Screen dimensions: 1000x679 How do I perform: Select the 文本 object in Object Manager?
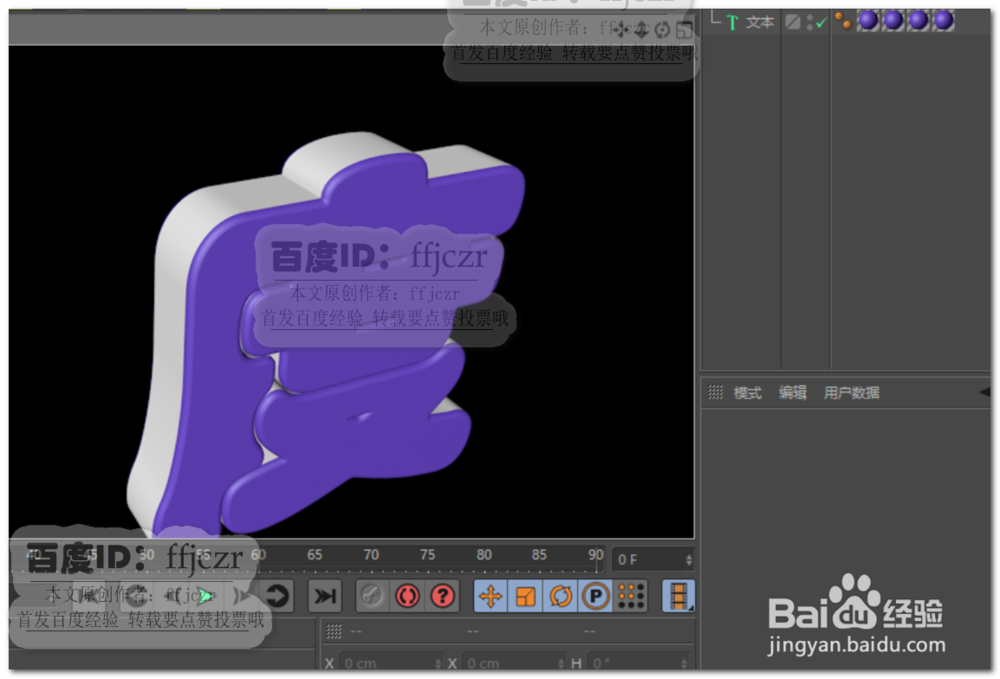(x=760, y=23)
